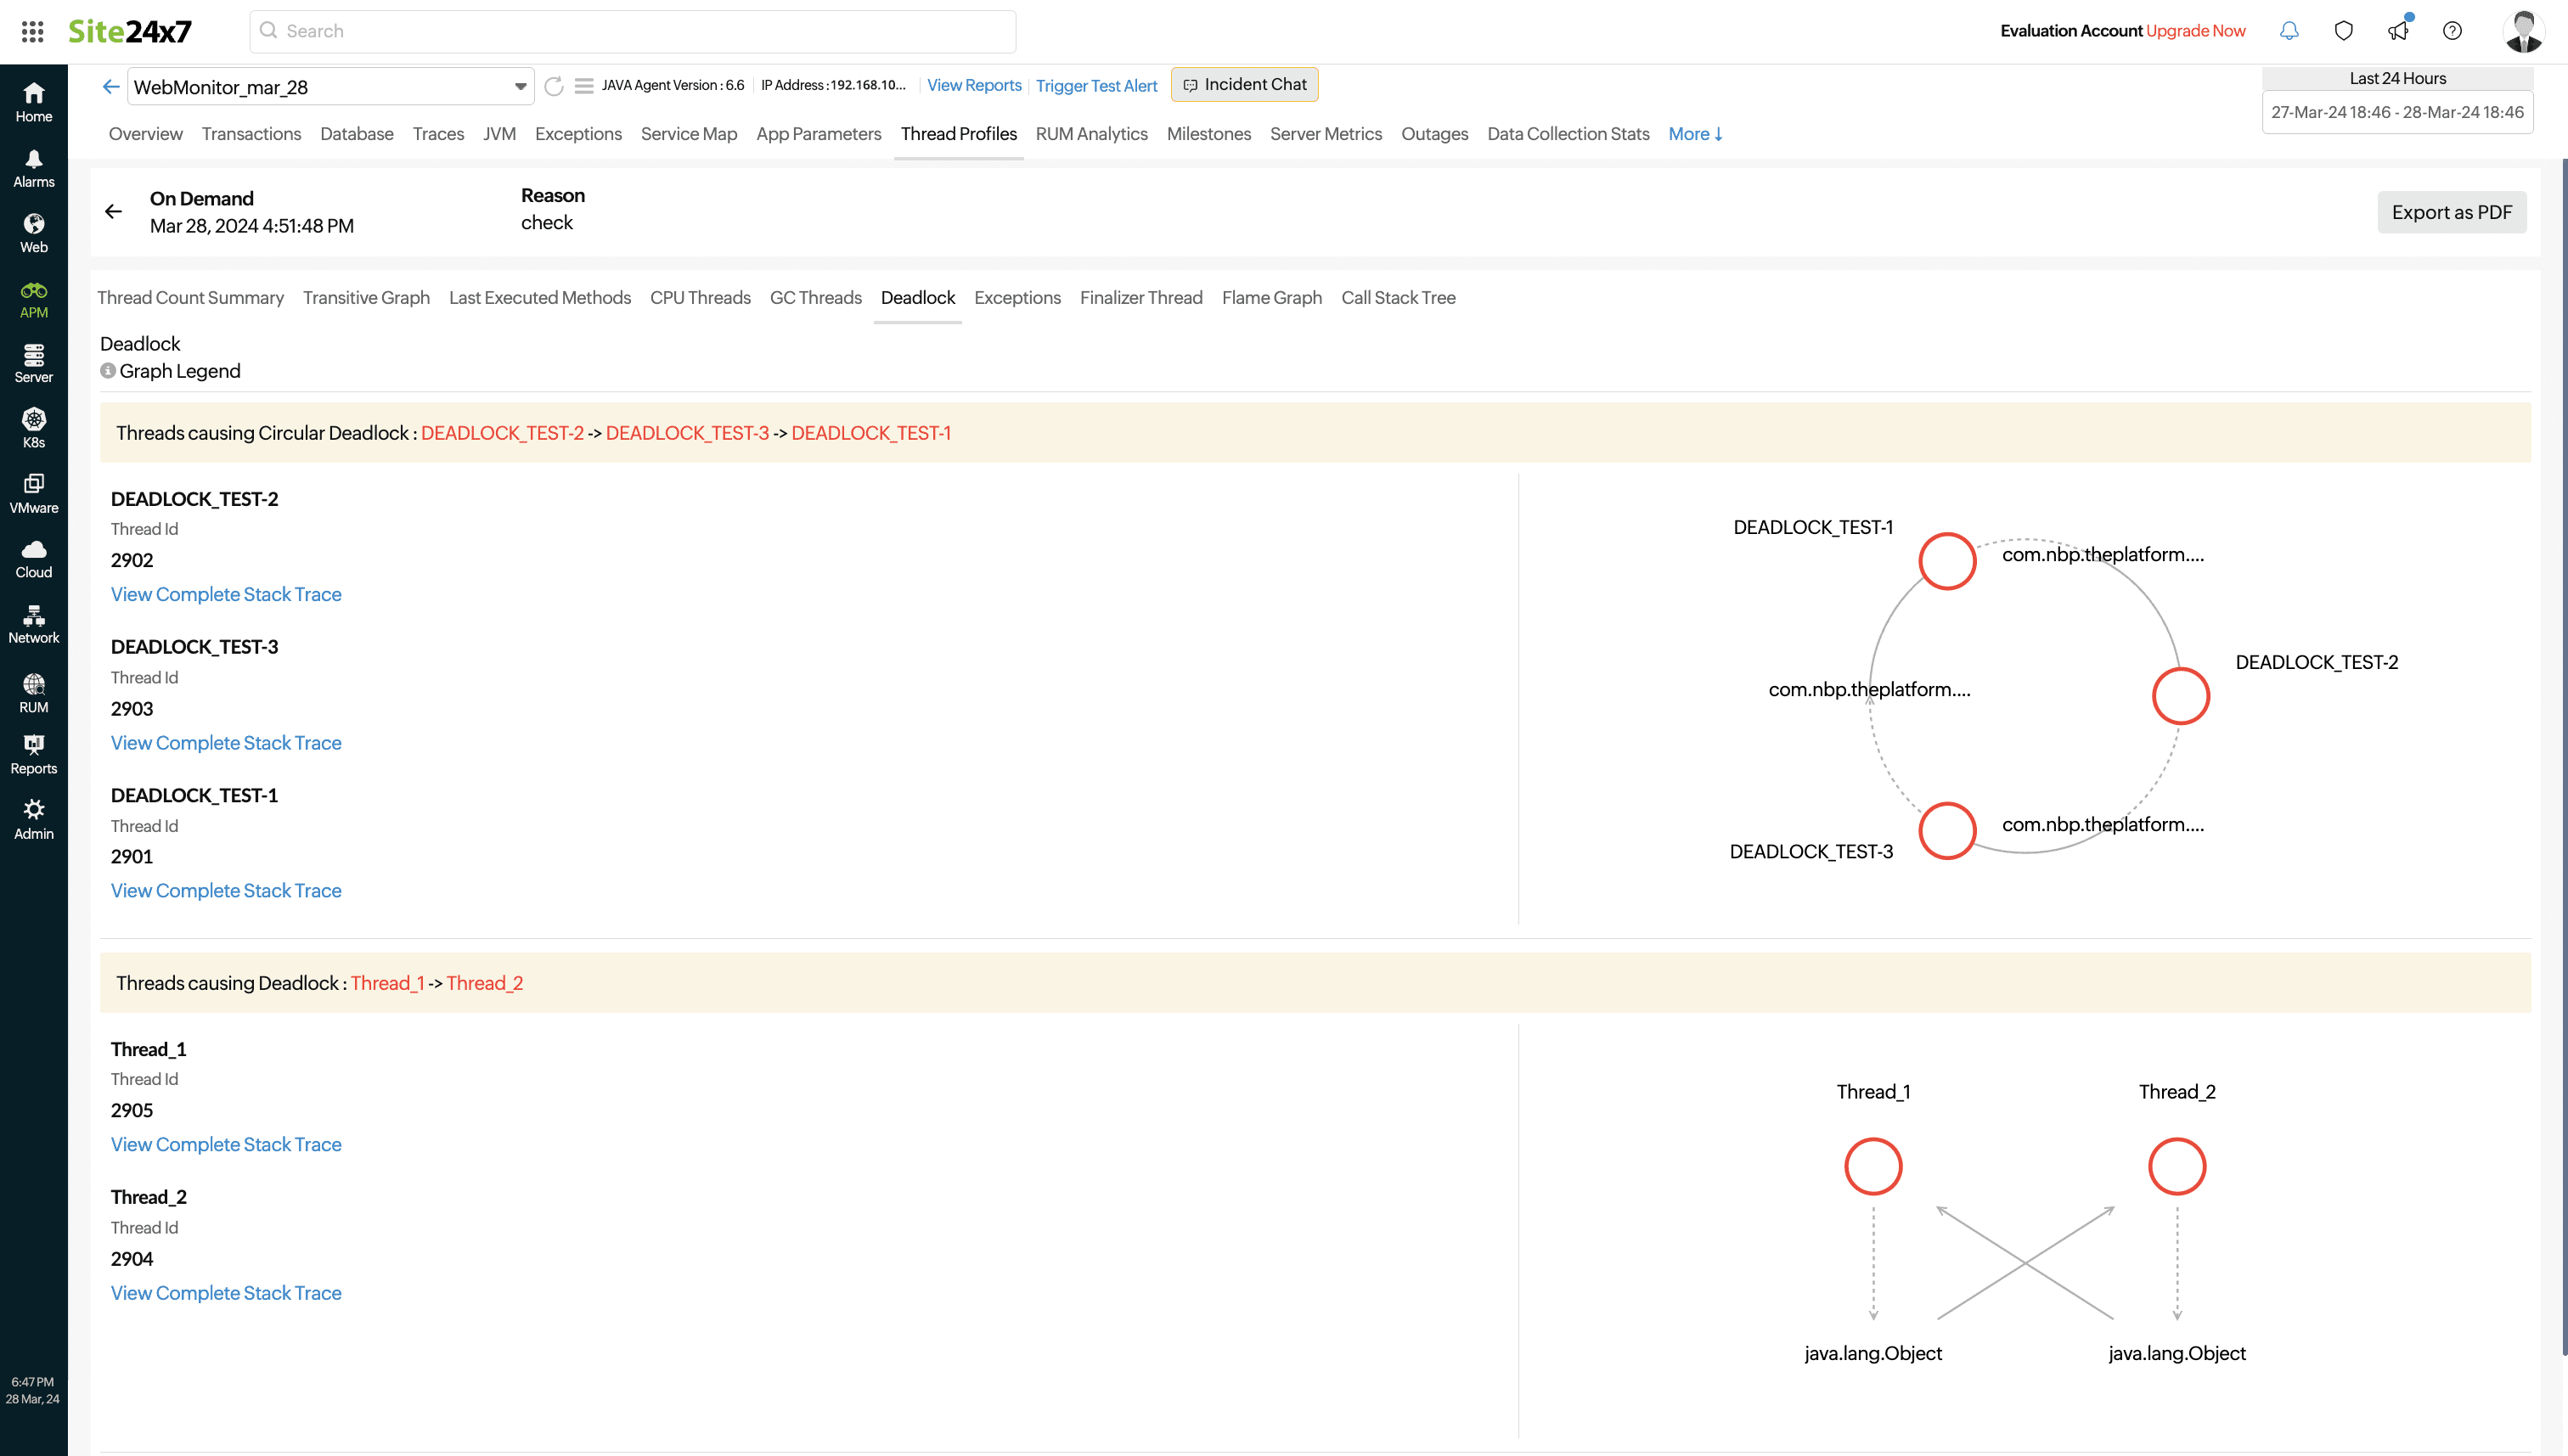
Task: Expand the More tabs menu
Action: click(x=1695, y=134)
